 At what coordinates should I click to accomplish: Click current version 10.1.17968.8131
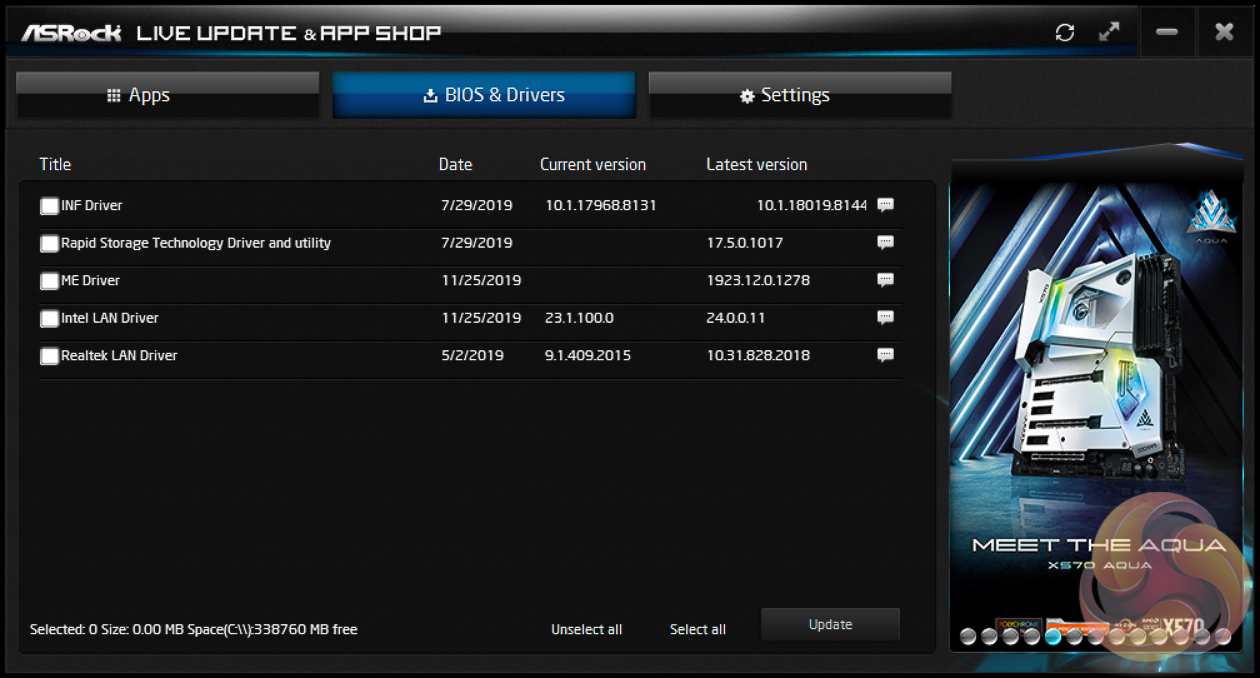click(601, 205)
